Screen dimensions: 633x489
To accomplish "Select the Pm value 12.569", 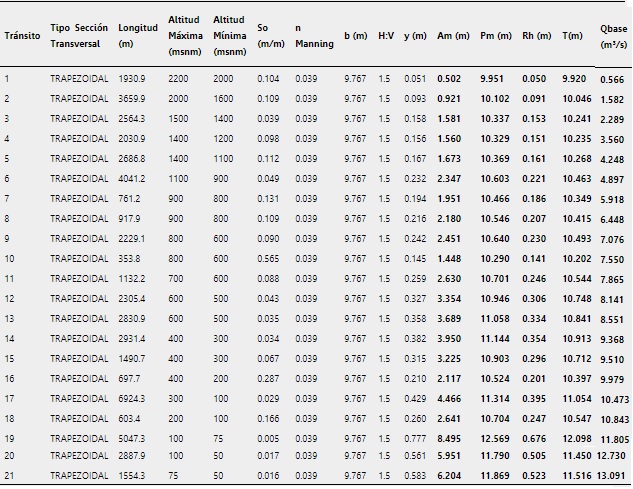I will 497,438.
